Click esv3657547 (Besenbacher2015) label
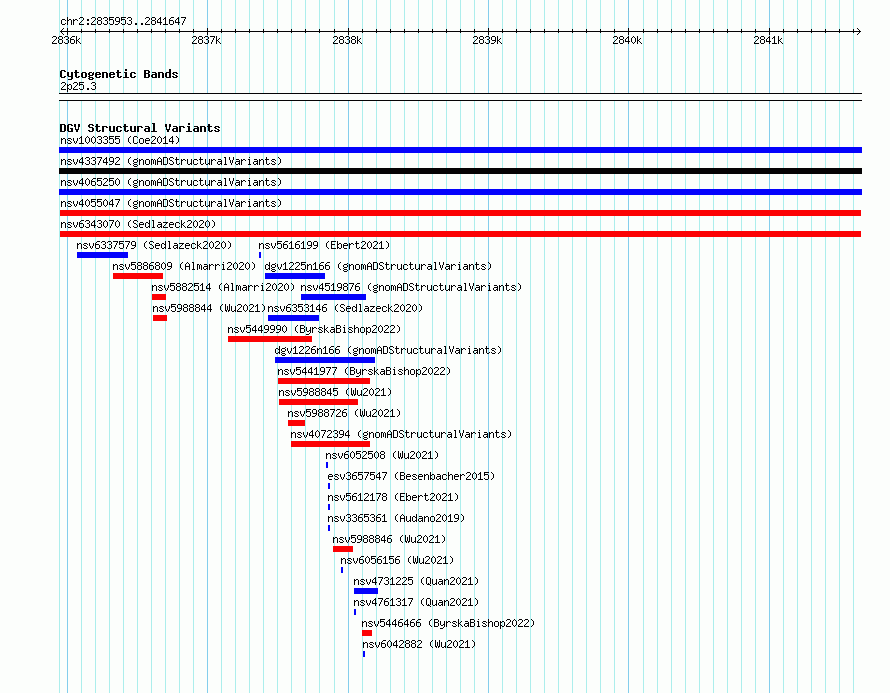The image size is (890, 693). [411, 476]
